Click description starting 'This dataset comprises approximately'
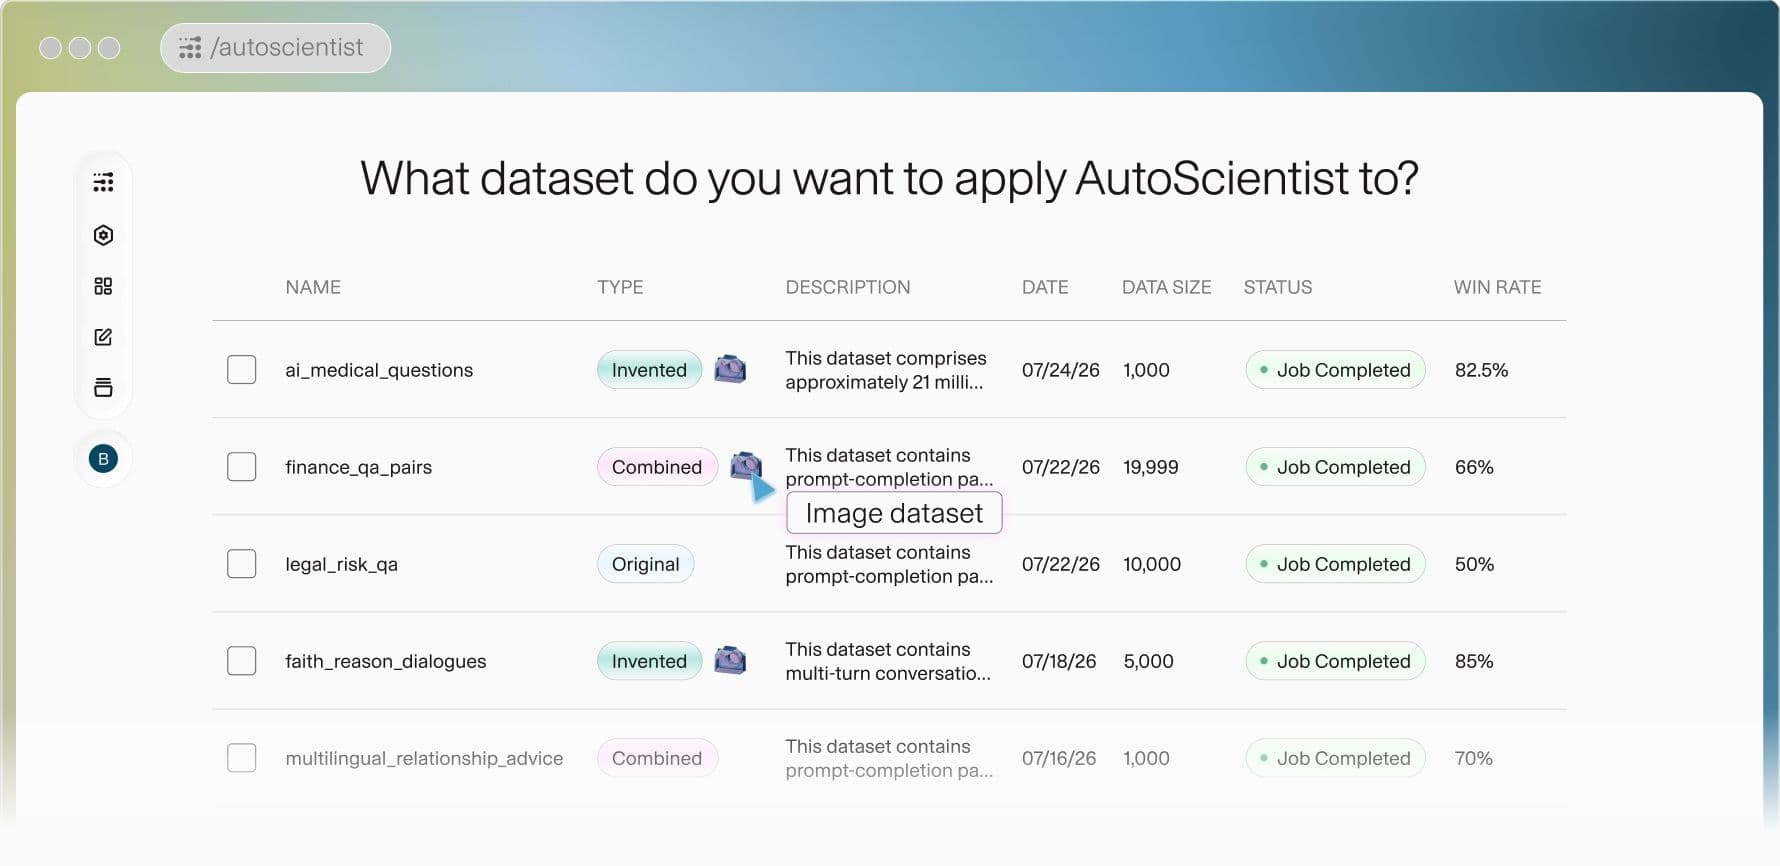 (886, 370)
